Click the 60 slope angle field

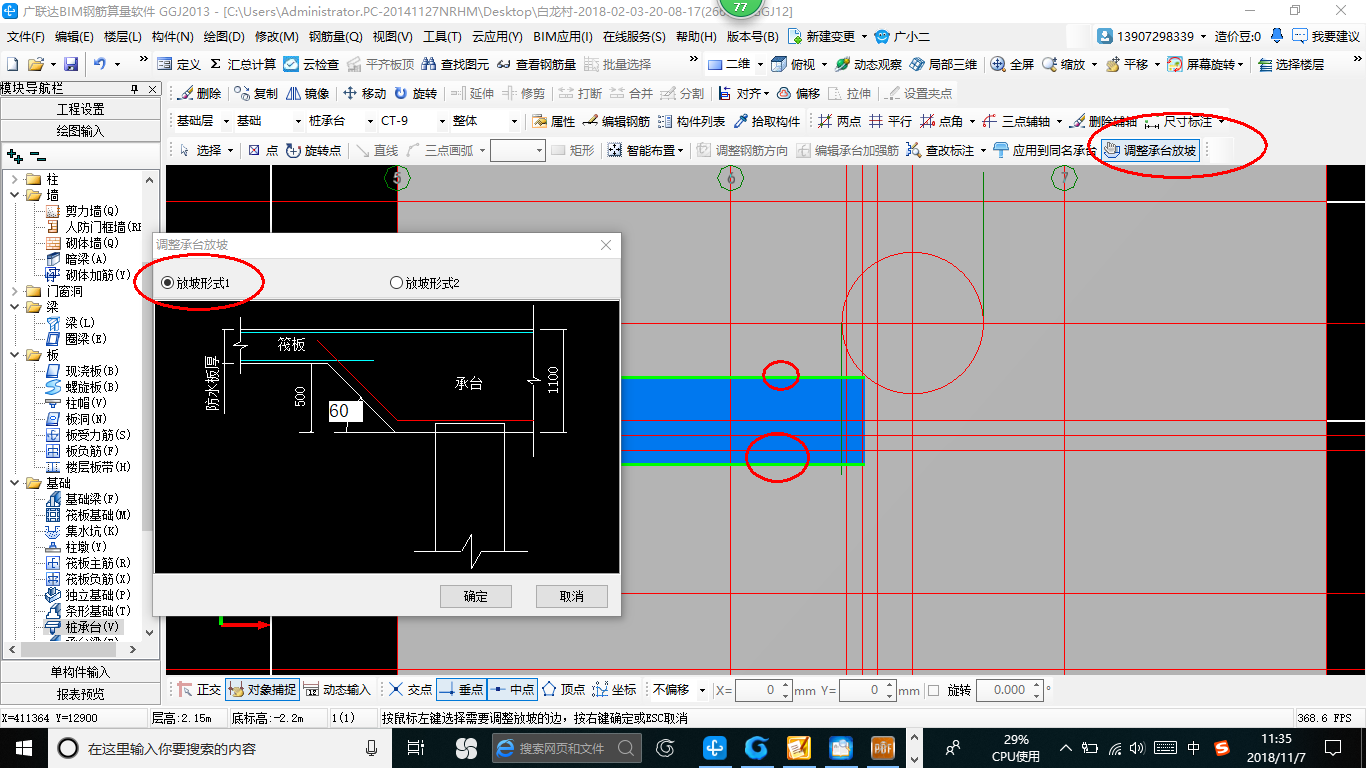(345, 411)
